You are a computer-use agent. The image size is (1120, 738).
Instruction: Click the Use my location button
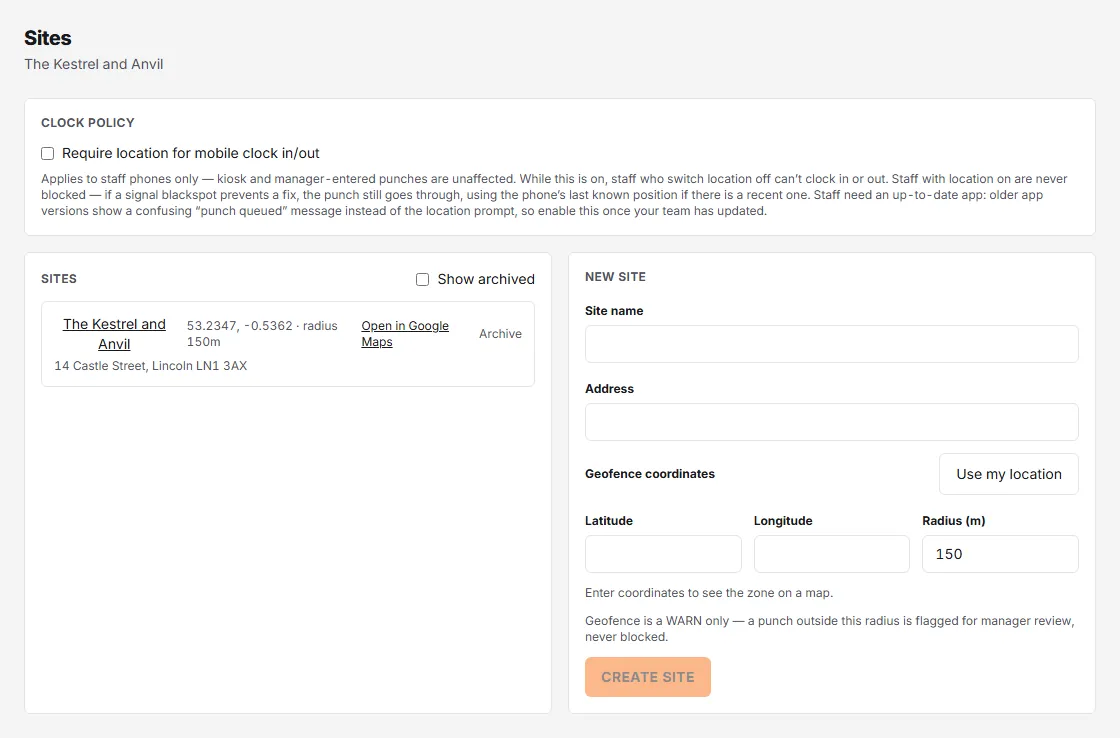pyautogui.click(x=1009, y=474)
